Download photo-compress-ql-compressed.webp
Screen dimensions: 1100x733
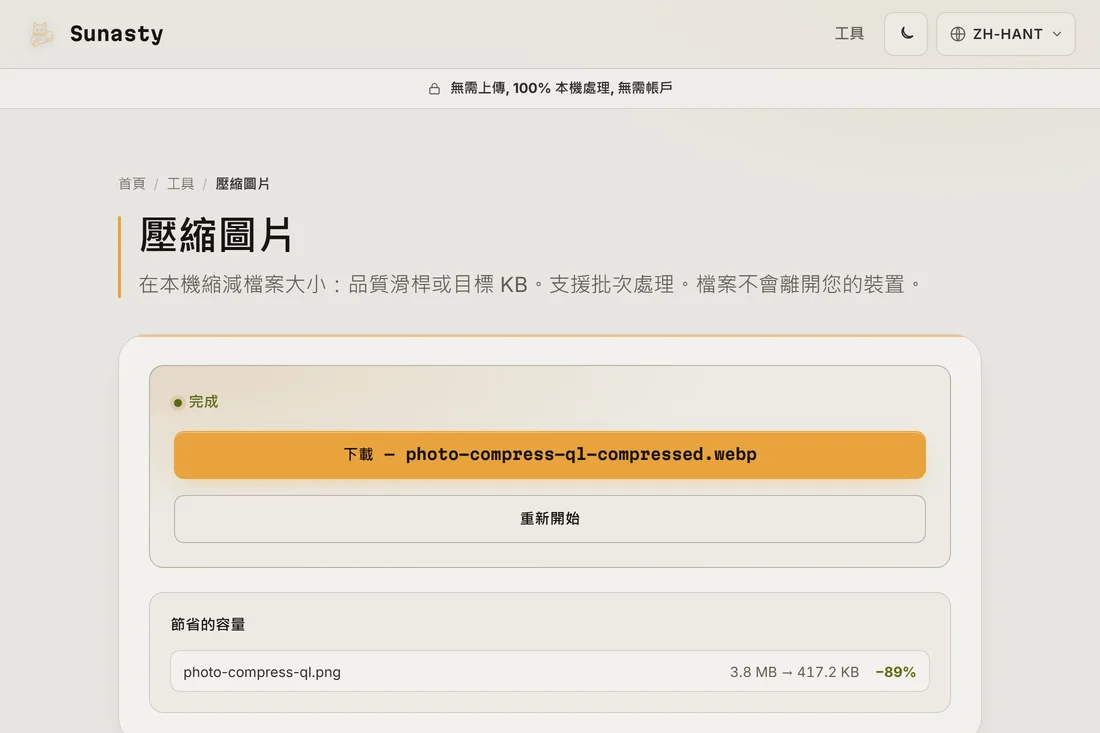tap(549, 455)
